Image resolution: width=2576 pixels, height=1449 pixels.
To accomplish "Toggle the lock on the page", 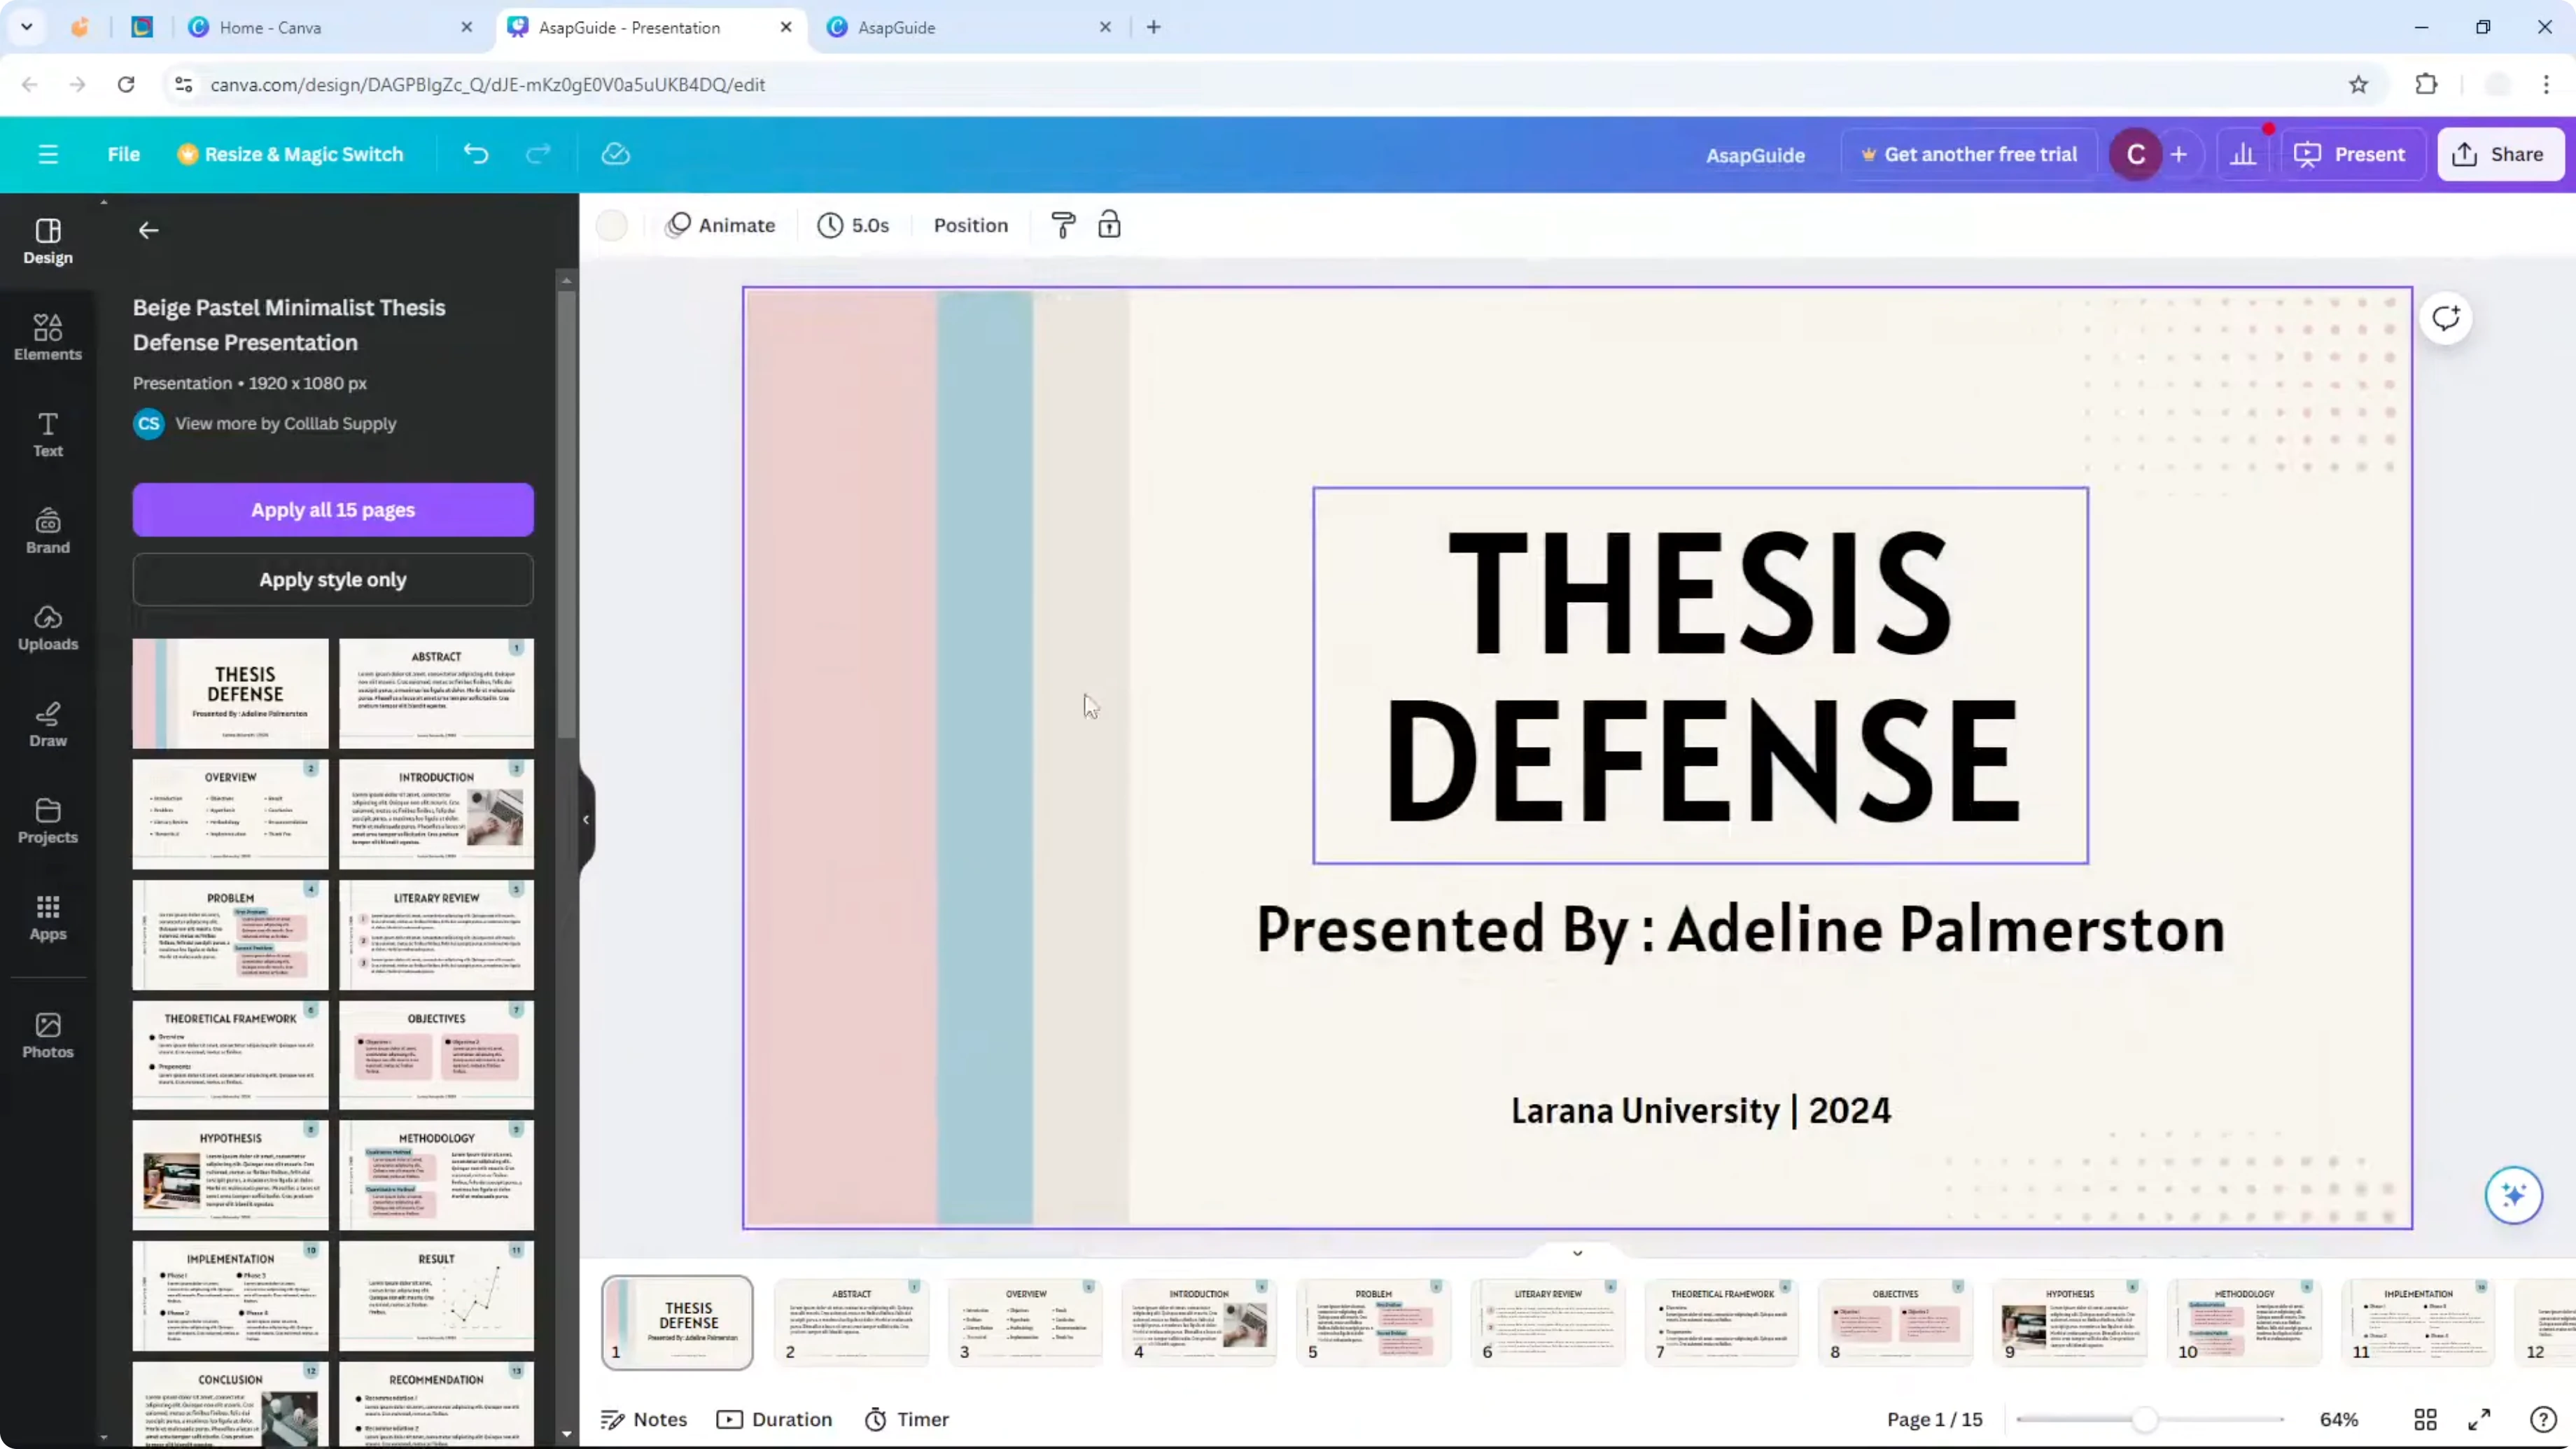I will pos(1109,225).
